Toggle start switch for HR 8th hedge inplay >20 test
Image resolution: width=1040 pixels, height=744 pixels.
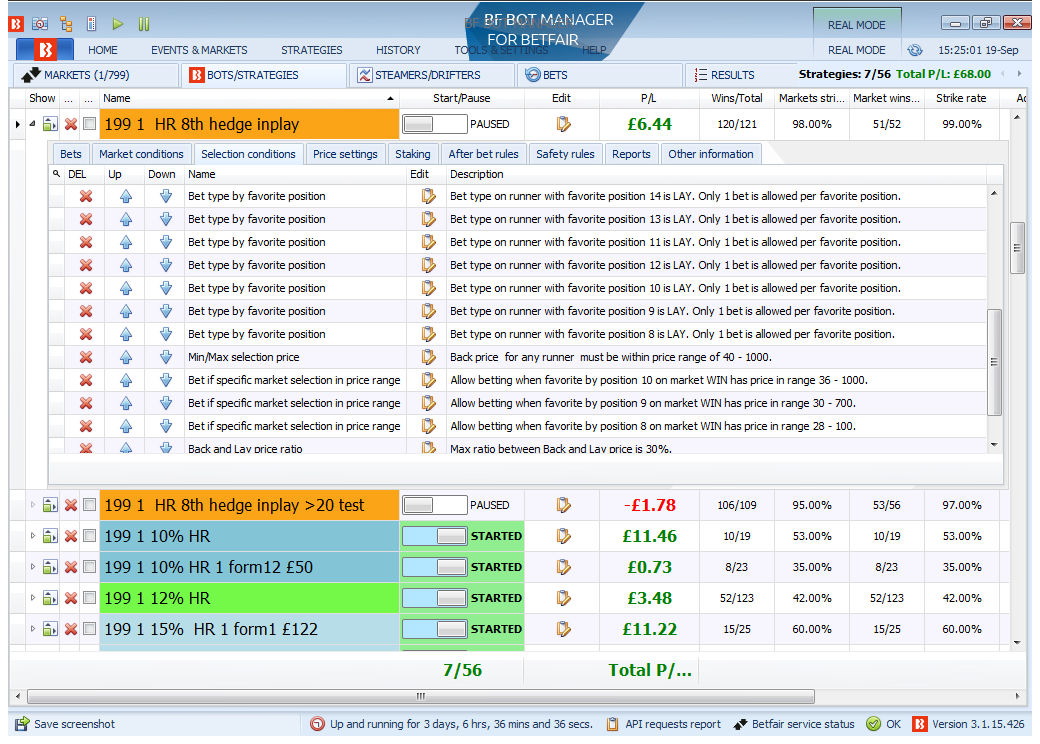pos(434,505)
